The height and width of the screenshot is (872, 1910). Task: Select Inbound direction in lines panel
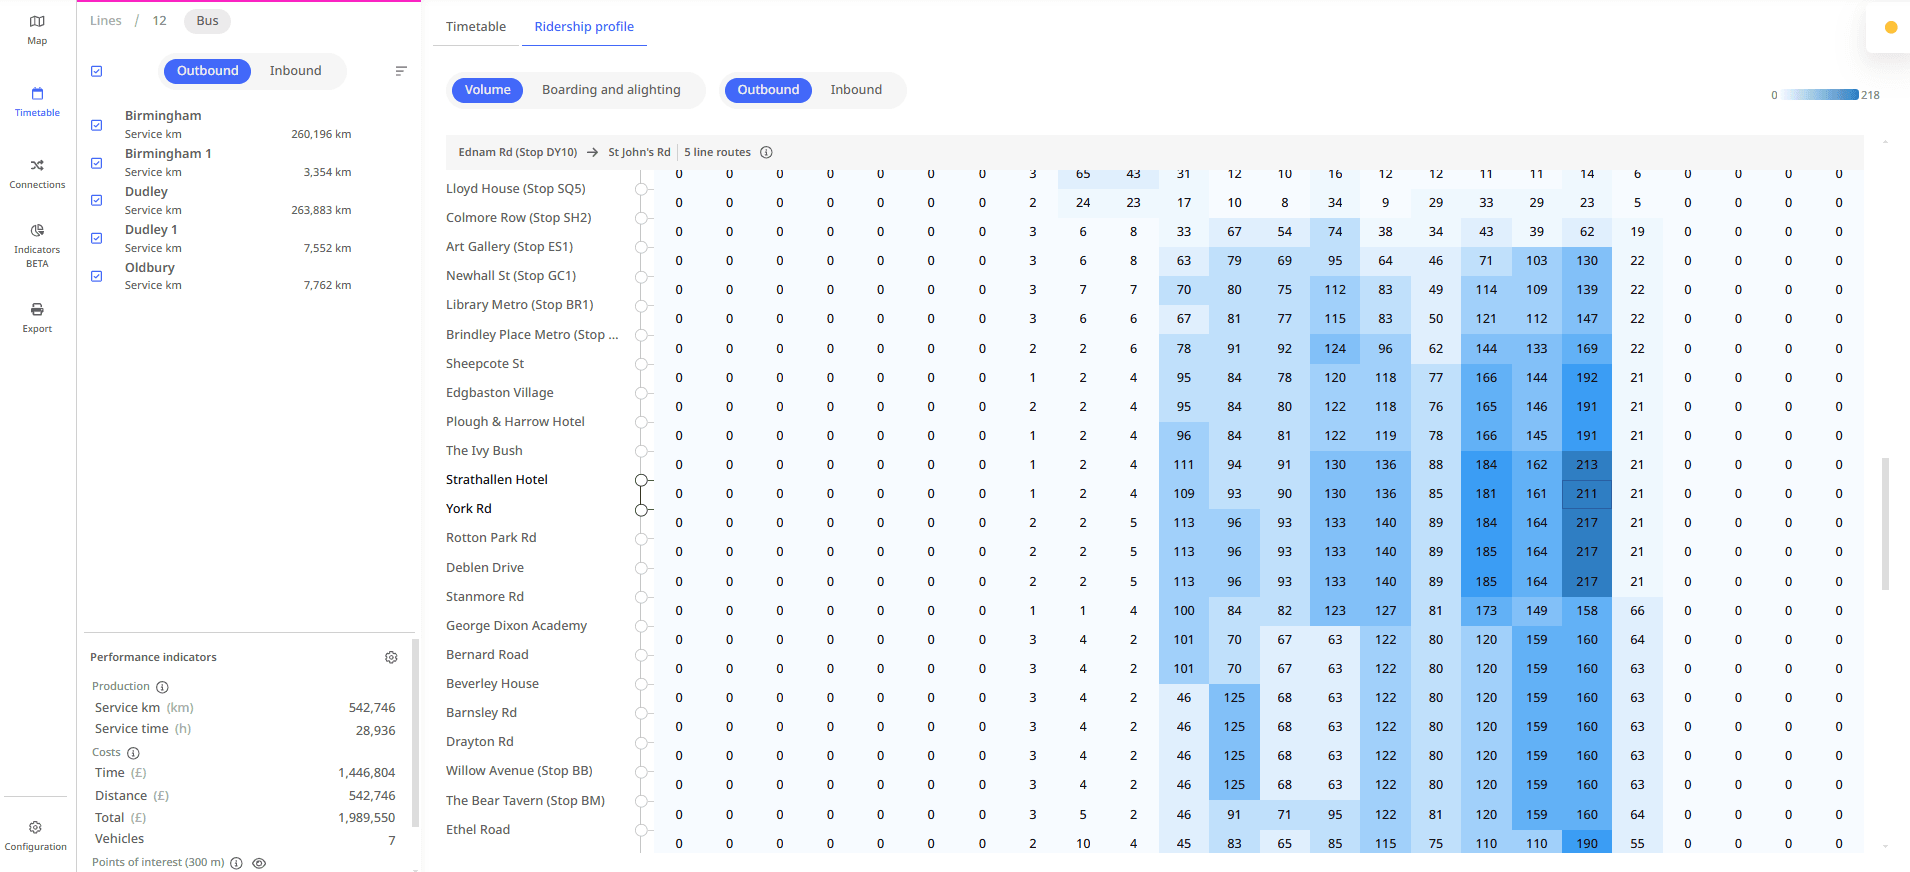(295, 71)
